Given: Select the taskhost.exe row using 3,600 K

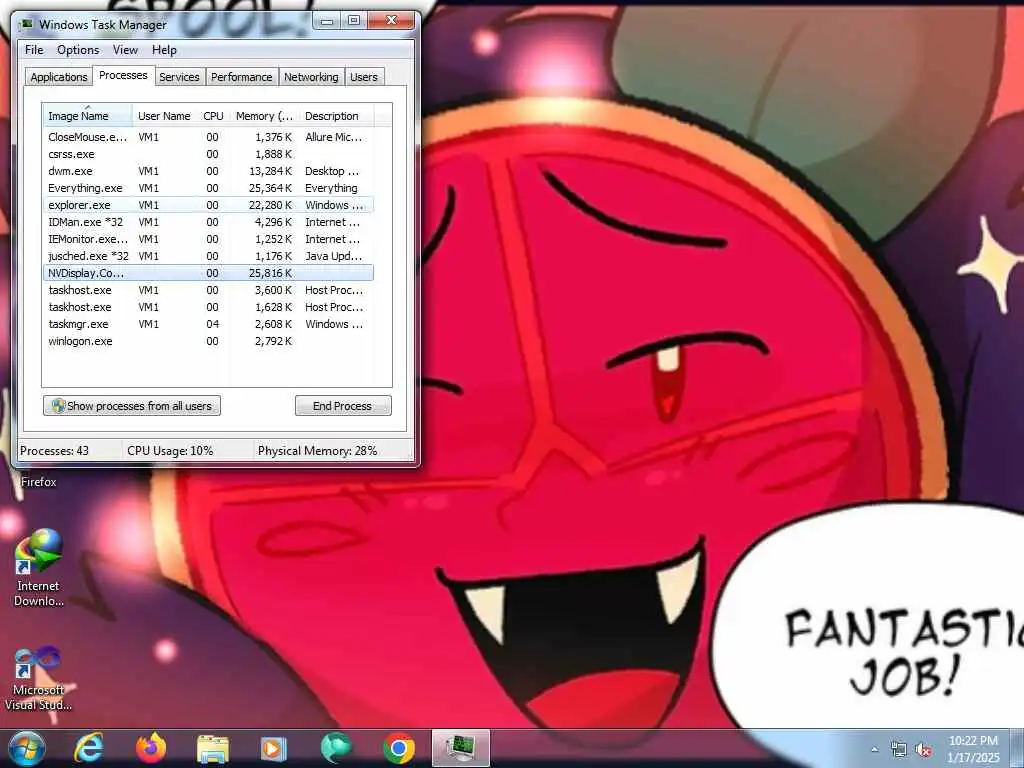Looking at the screenshot, I should (x=208, y=290).
